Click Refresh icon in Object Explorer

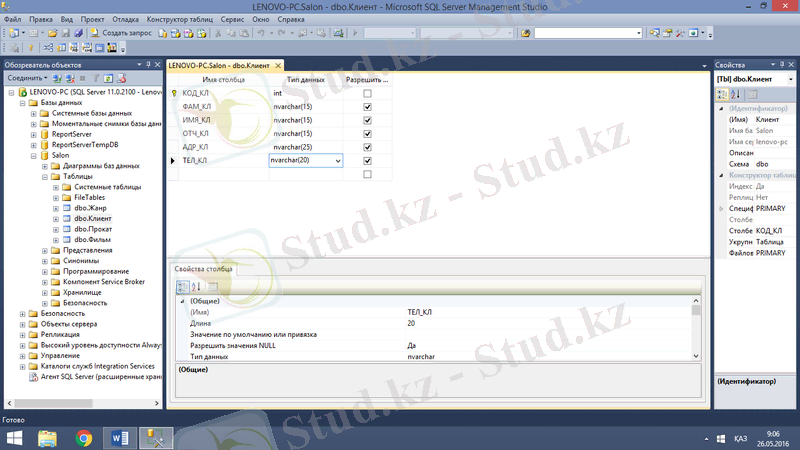pos(108,79)
